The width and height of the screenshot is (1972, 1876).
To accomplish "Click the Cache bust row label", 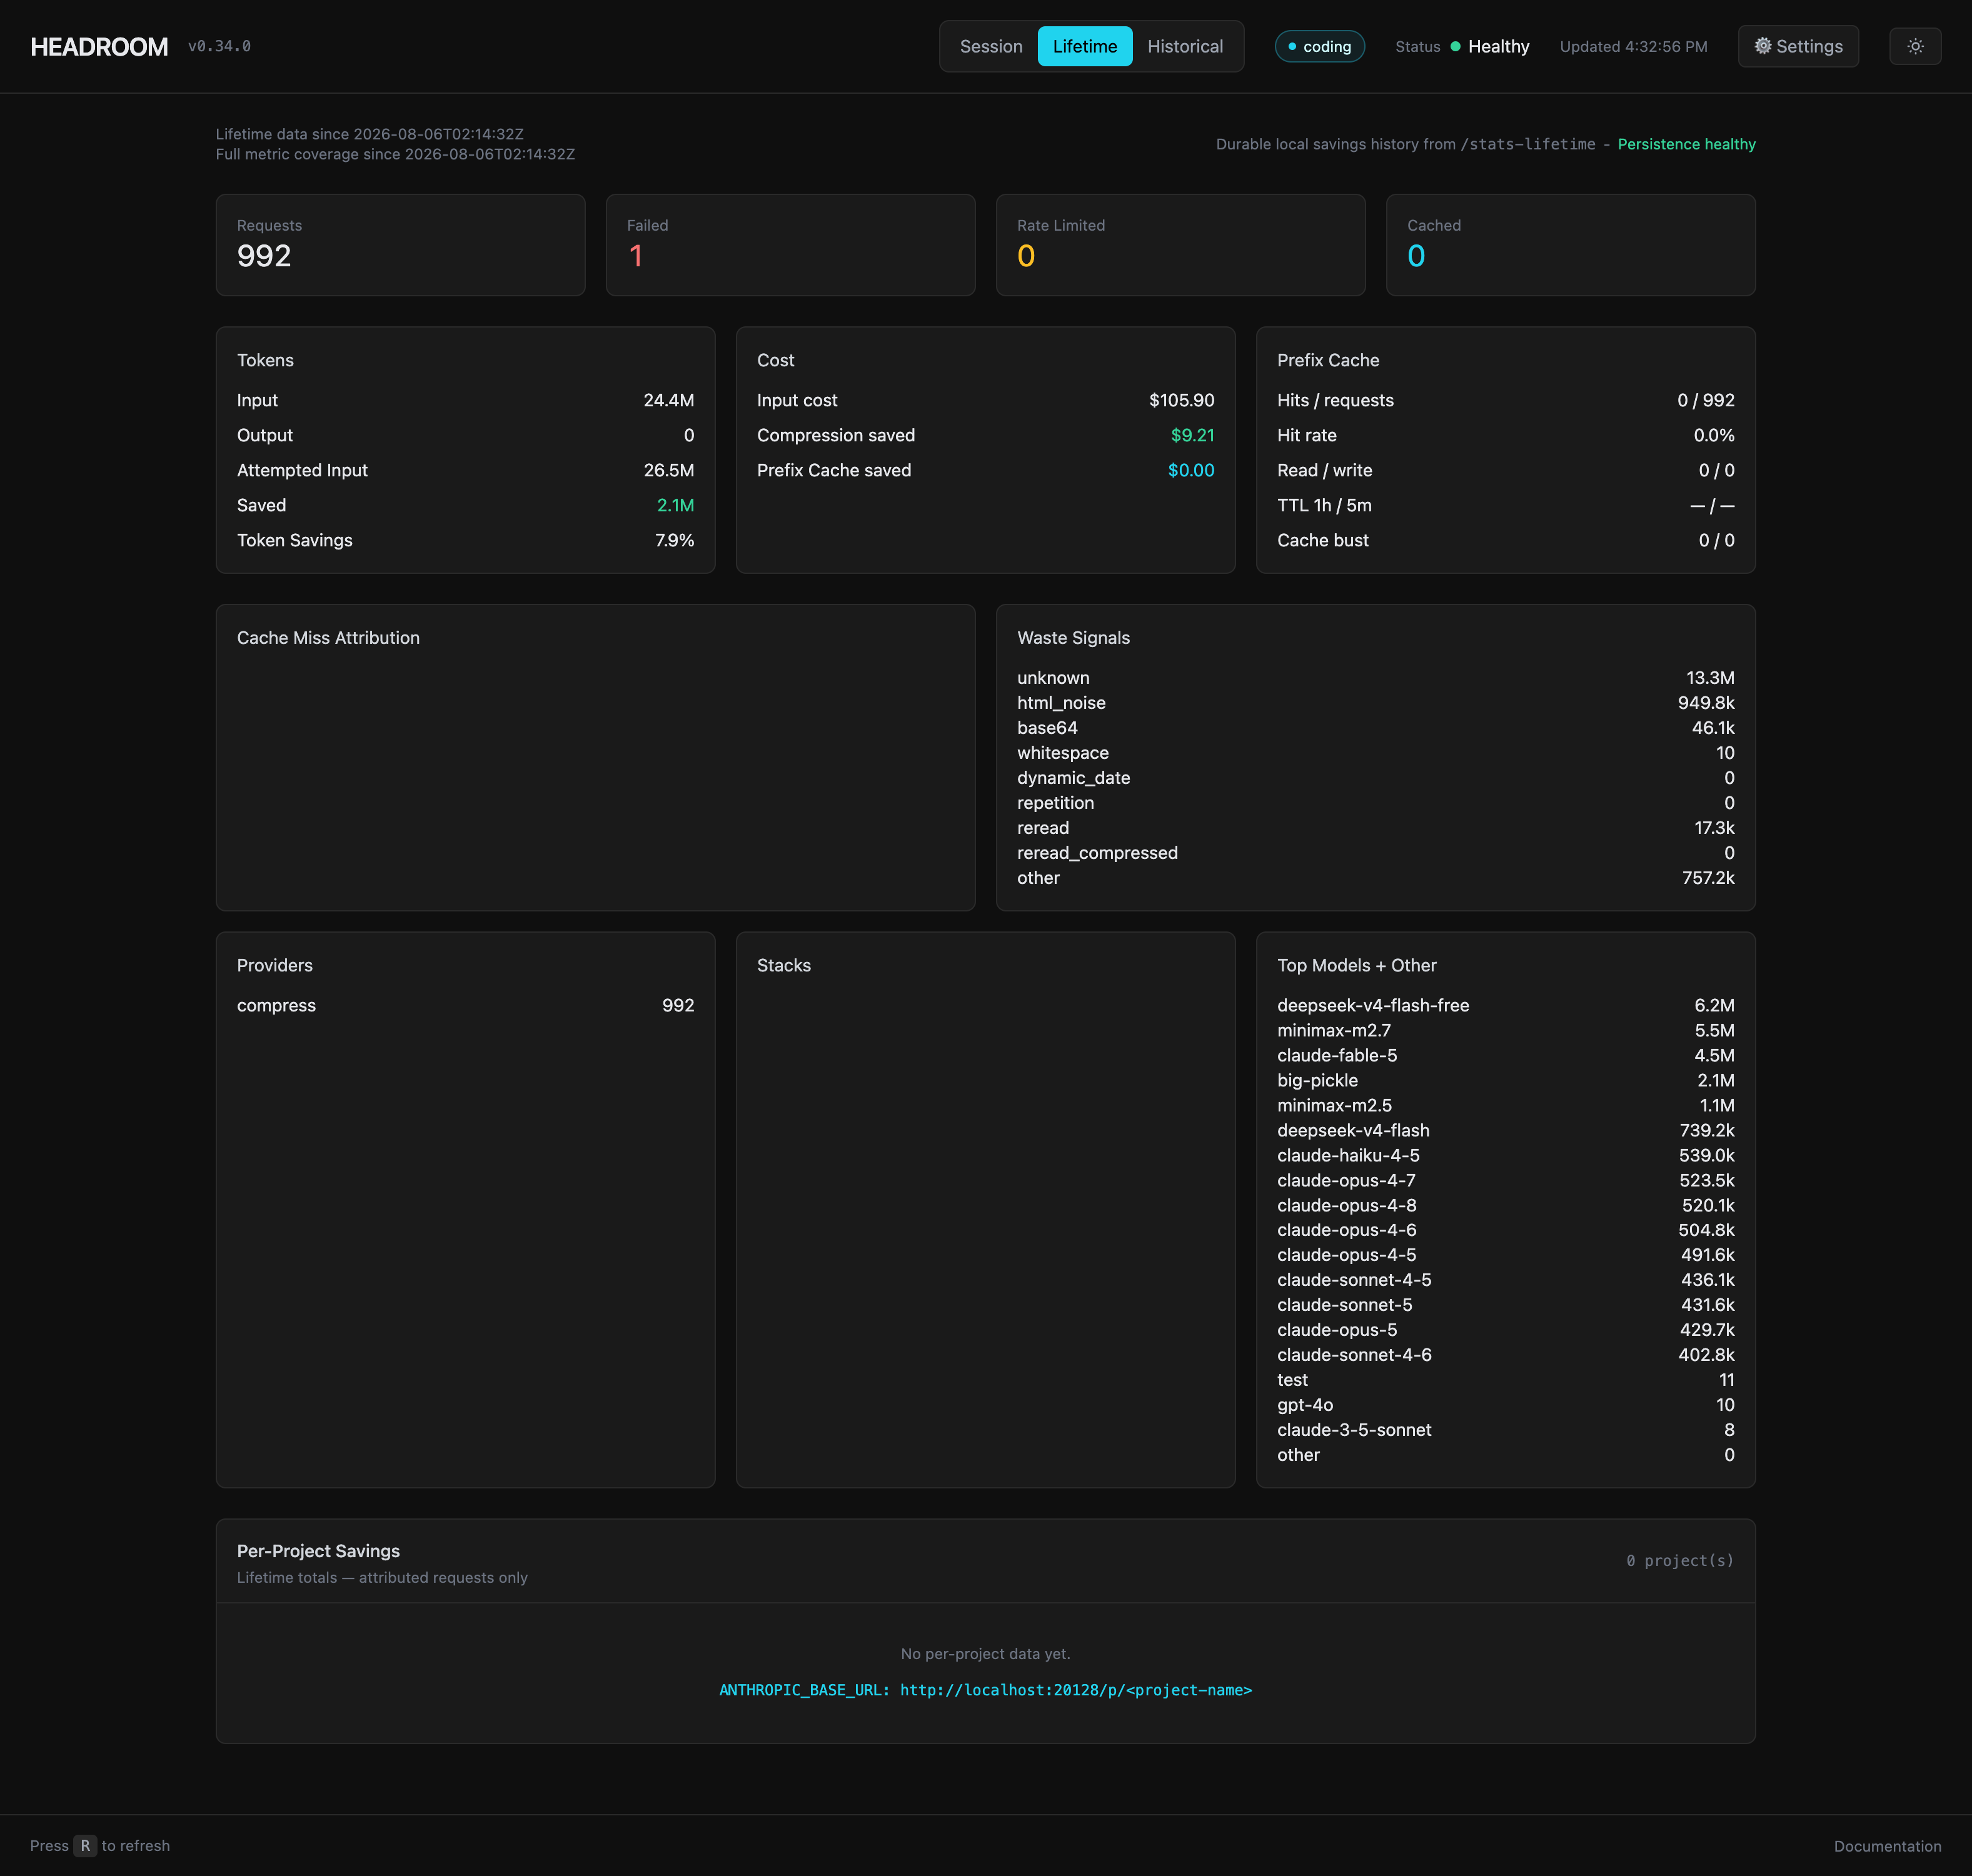I will [1322, 540].
